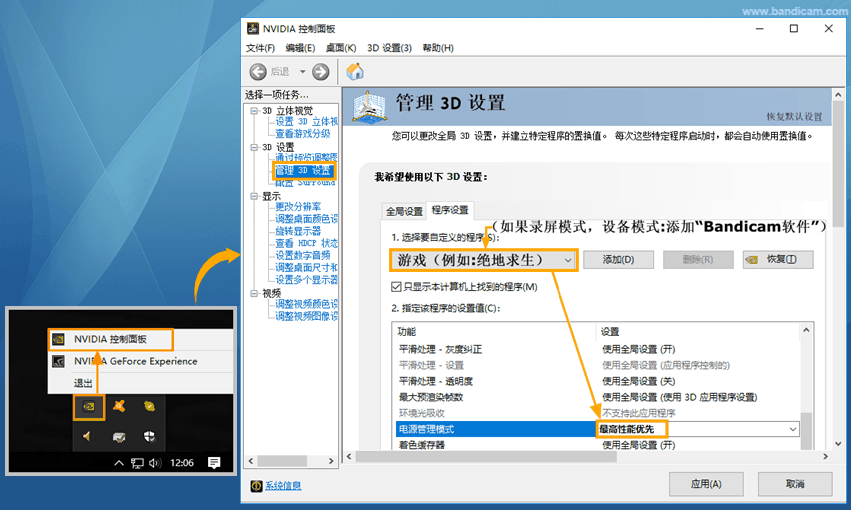This screenshot has width=851, height=510.
Task: Click the 恢复 button with NVIDIA icon
Action: pyautogui.click(x=778, y=259)
